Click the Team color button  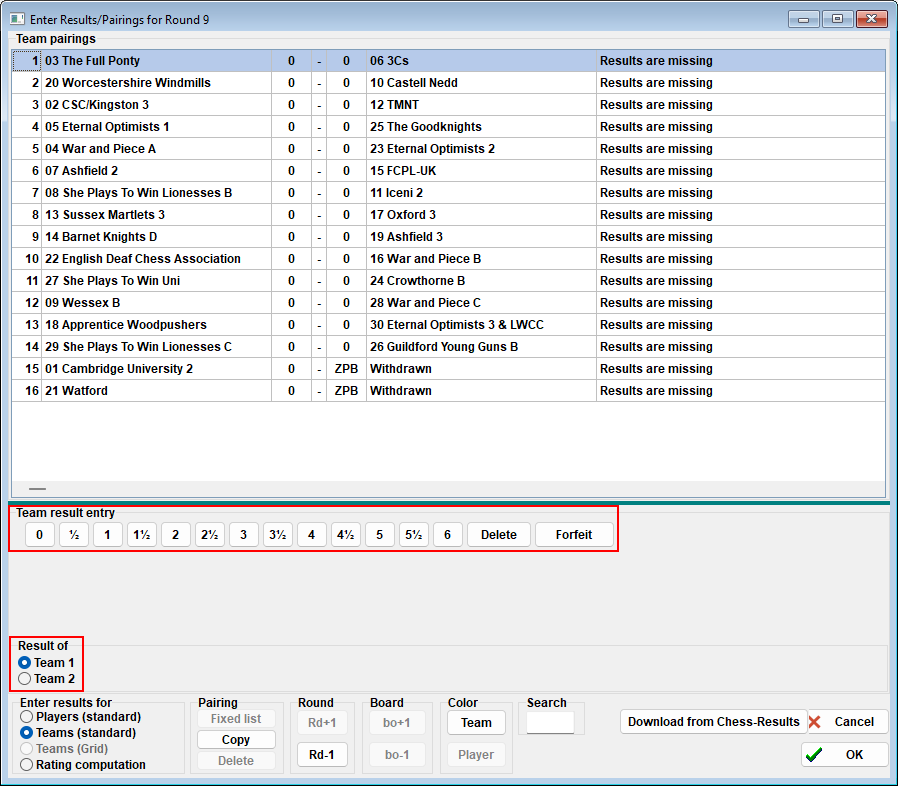[x=476, y=723]
